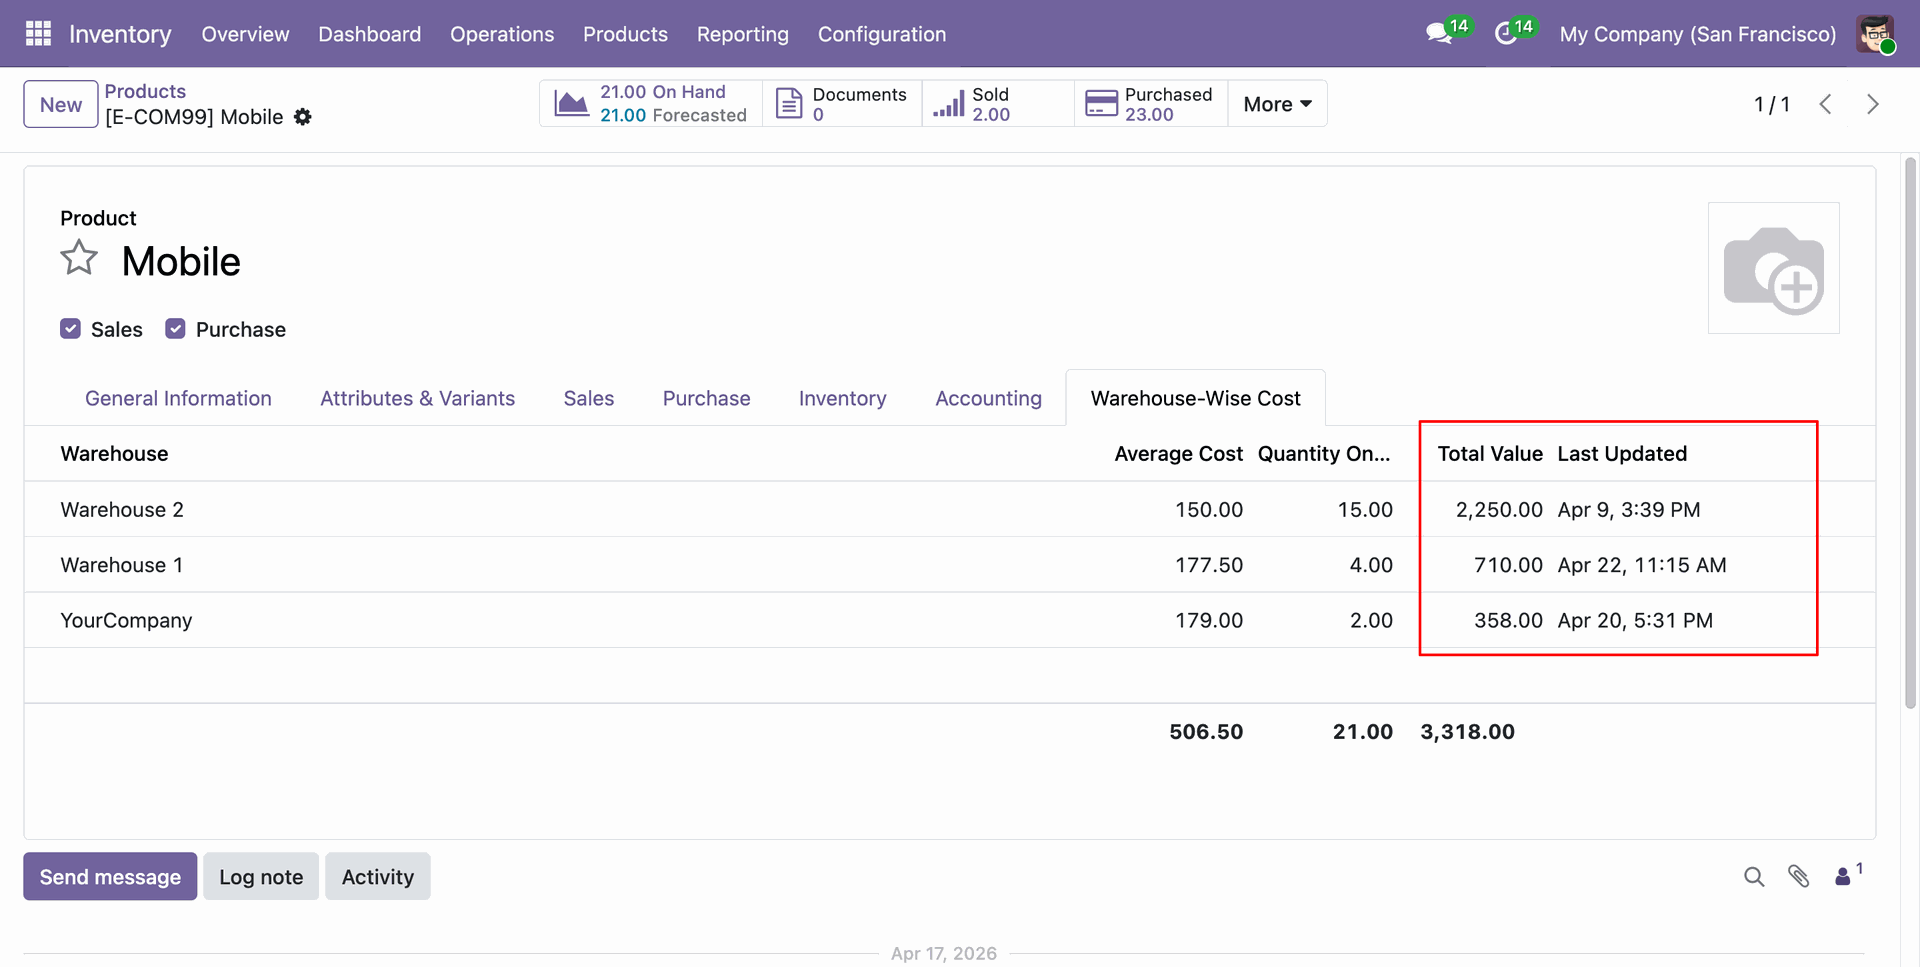The image size is (1920, 967).
Task: Switch company via My Company (San Francisco)
Action: [x=1697, y=34]
